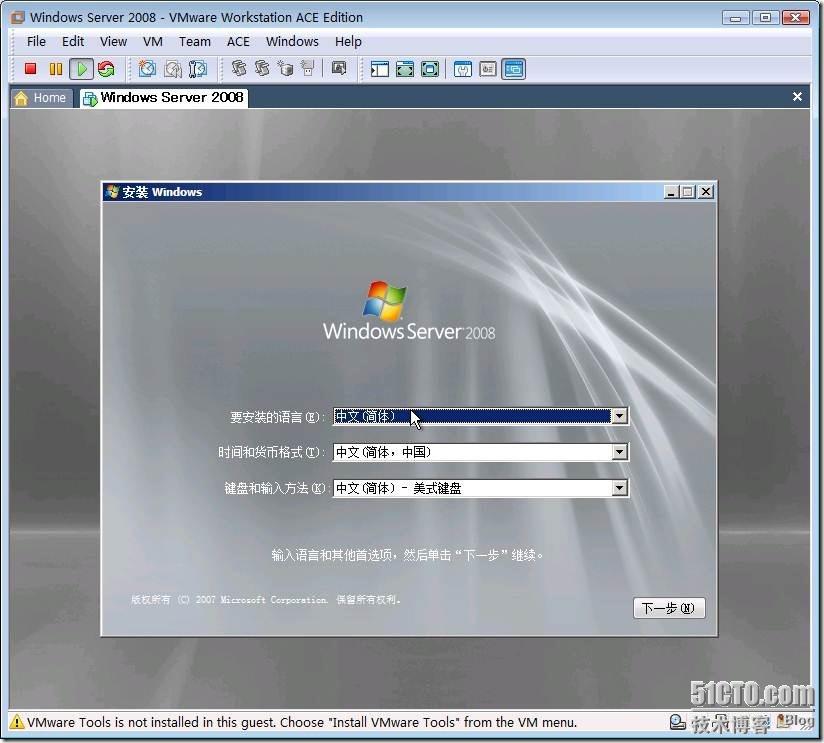The image size is (824, 743).
Task: Click the VMware Tools not installed message
Action: click(x=302, y=722)
